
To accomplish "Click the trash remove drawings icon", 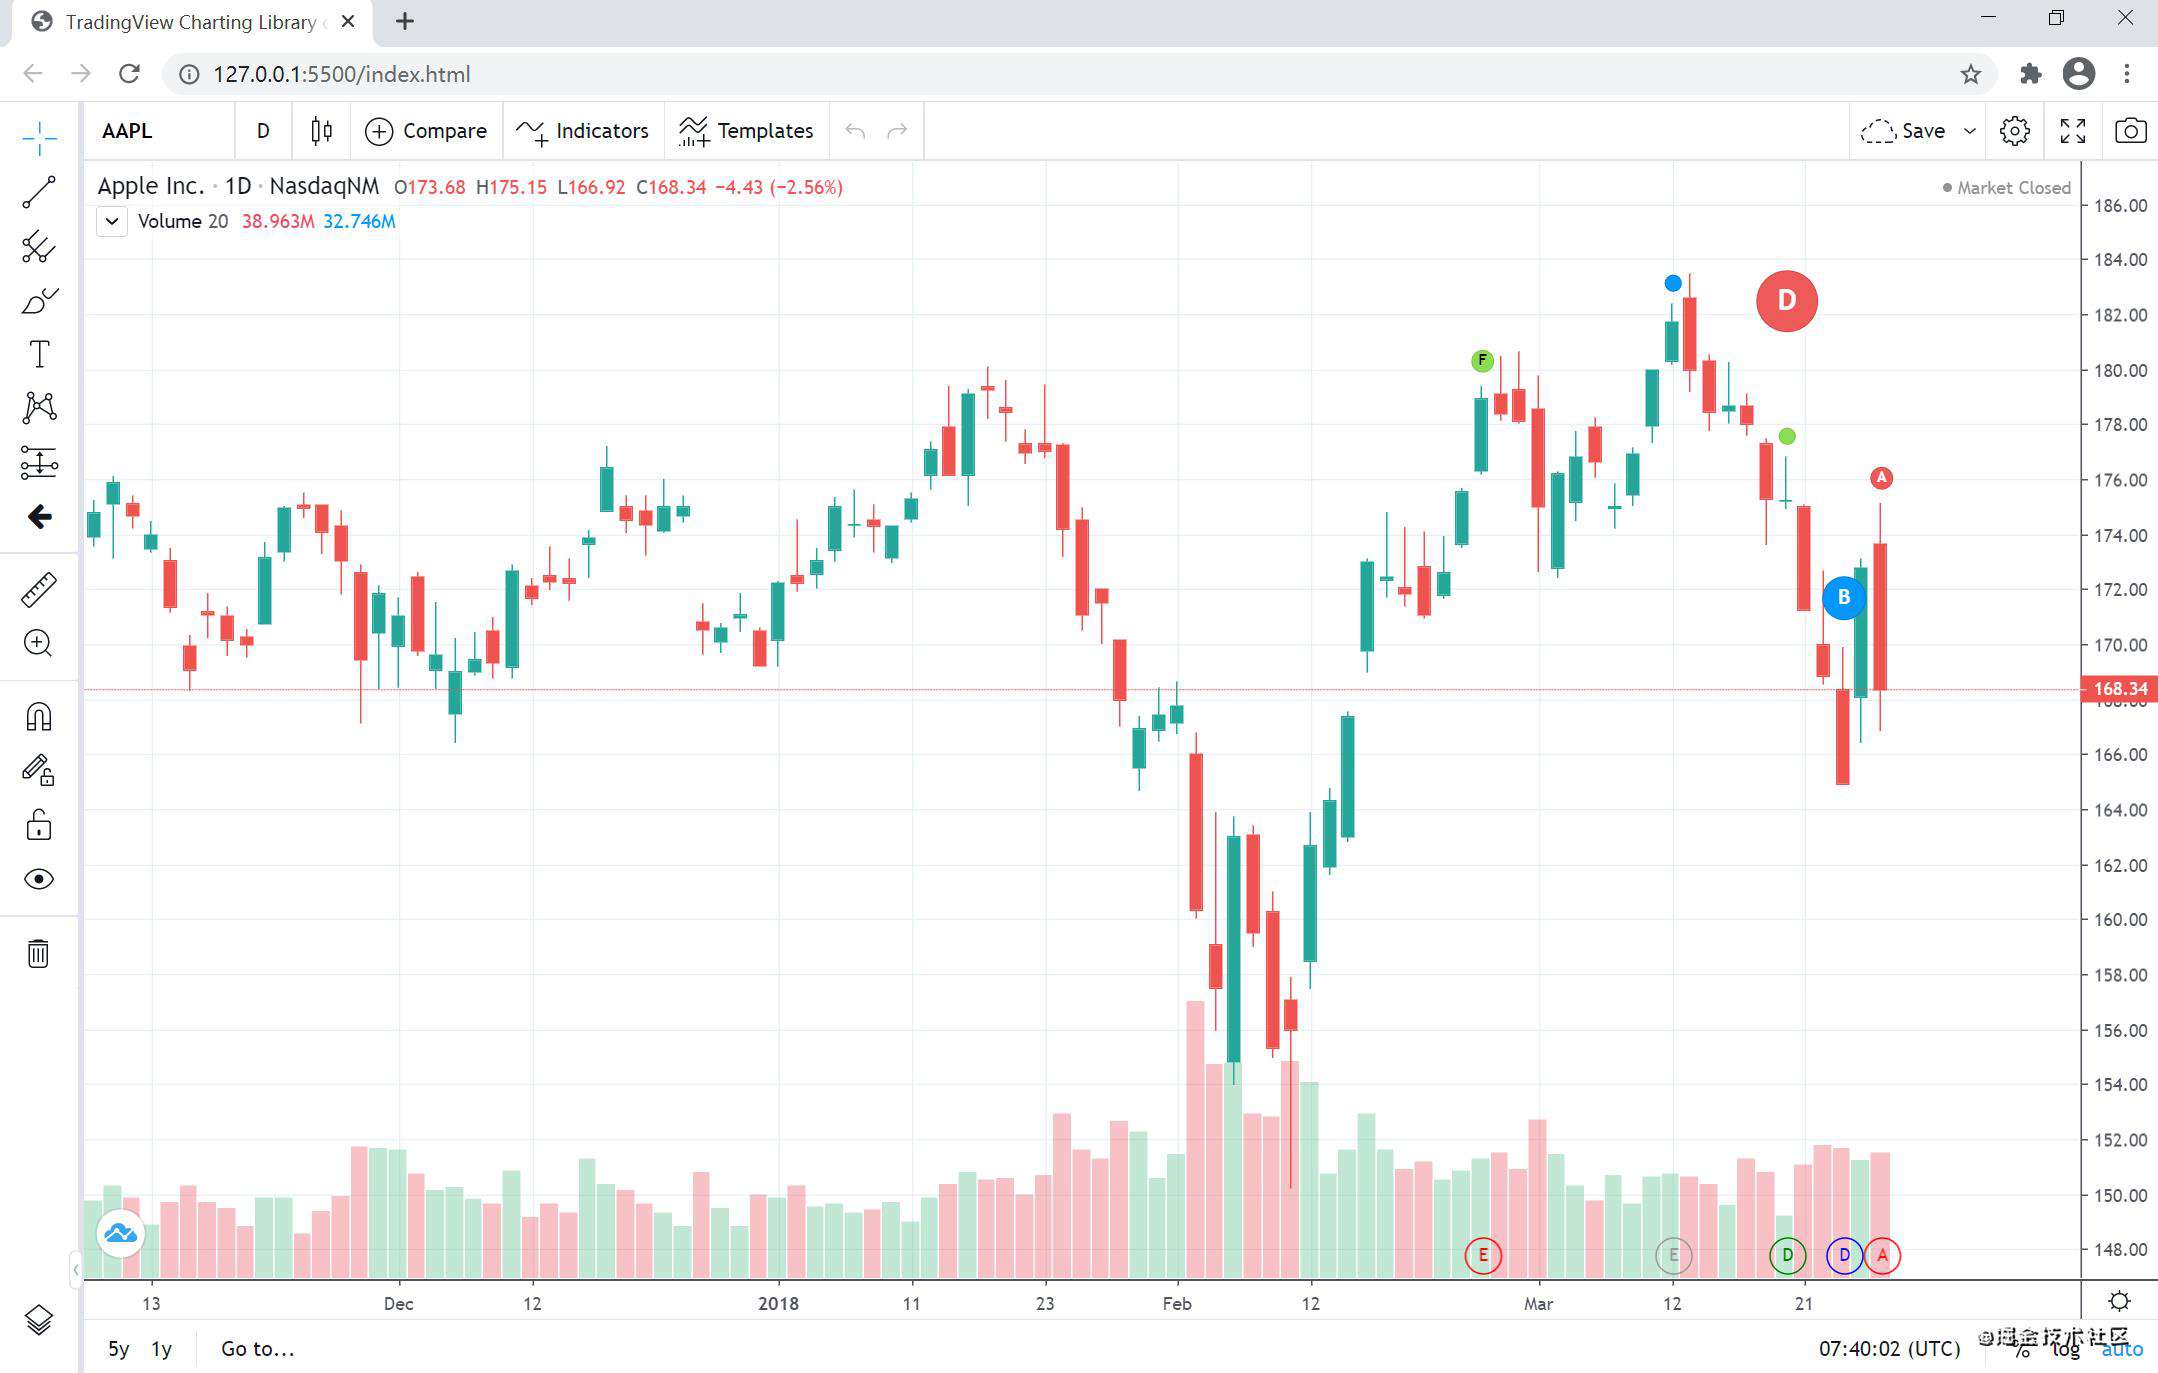I will pyautogui.click(x=39, y=953).
